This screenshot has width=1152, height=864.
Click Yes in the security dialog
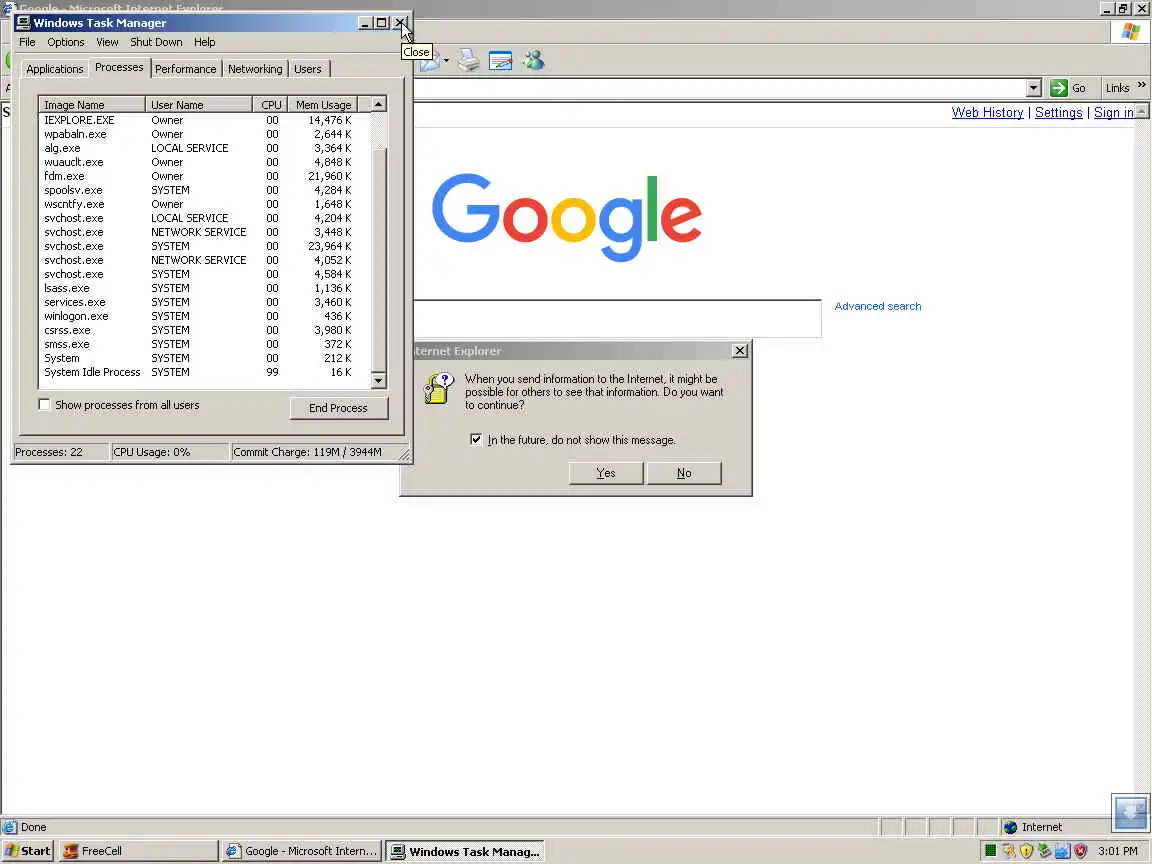pyautogui.click(x=606, y=472)
